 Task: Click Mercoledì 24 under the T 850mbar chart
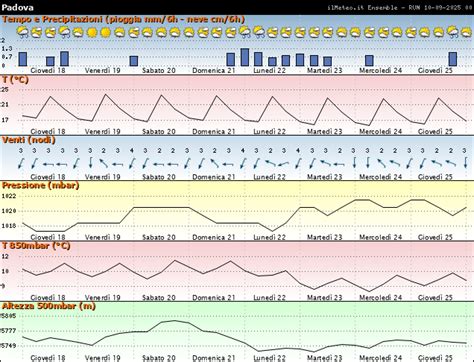(380, 298)
